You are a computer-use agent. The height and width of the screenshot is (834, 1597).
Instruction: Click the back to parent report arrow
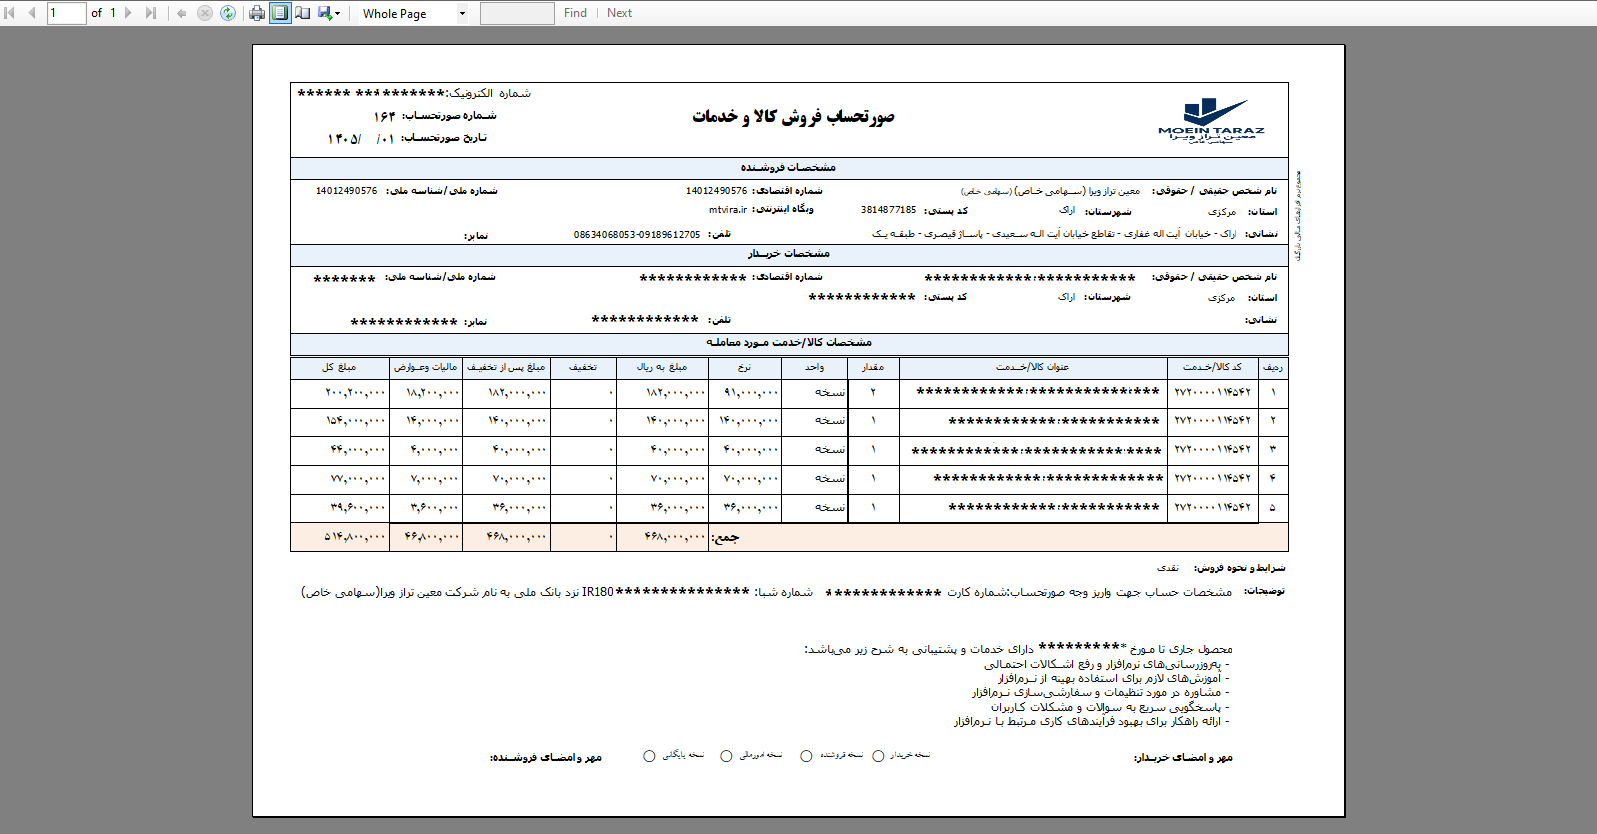(181, 13)
